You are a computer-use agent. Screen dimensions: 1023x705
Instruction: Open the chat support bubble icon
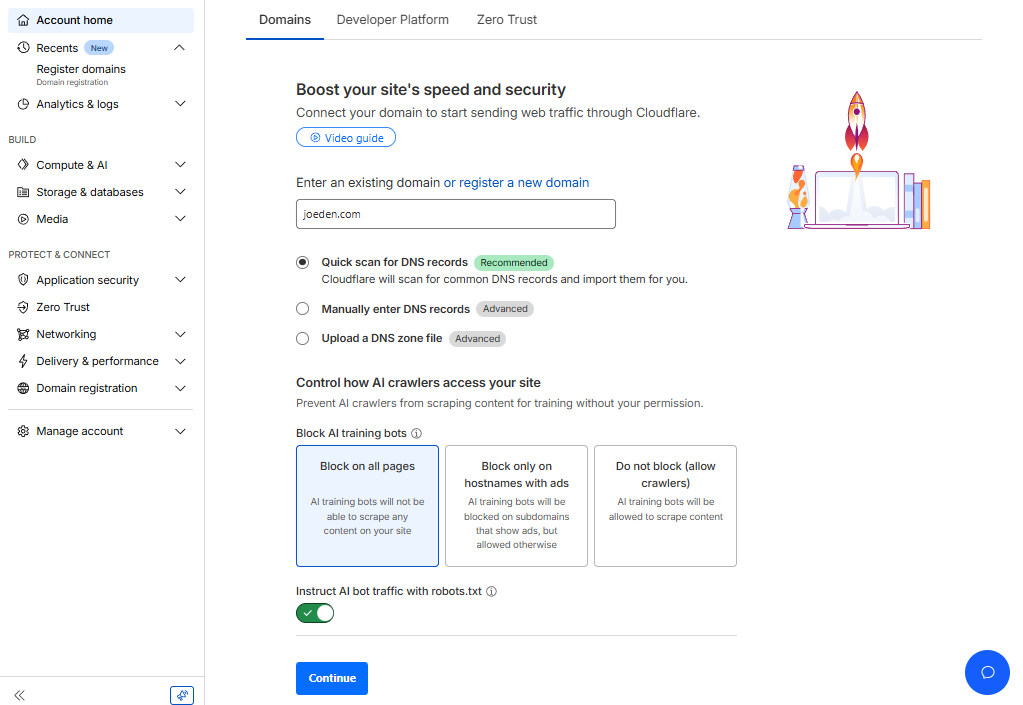point(987,672)
